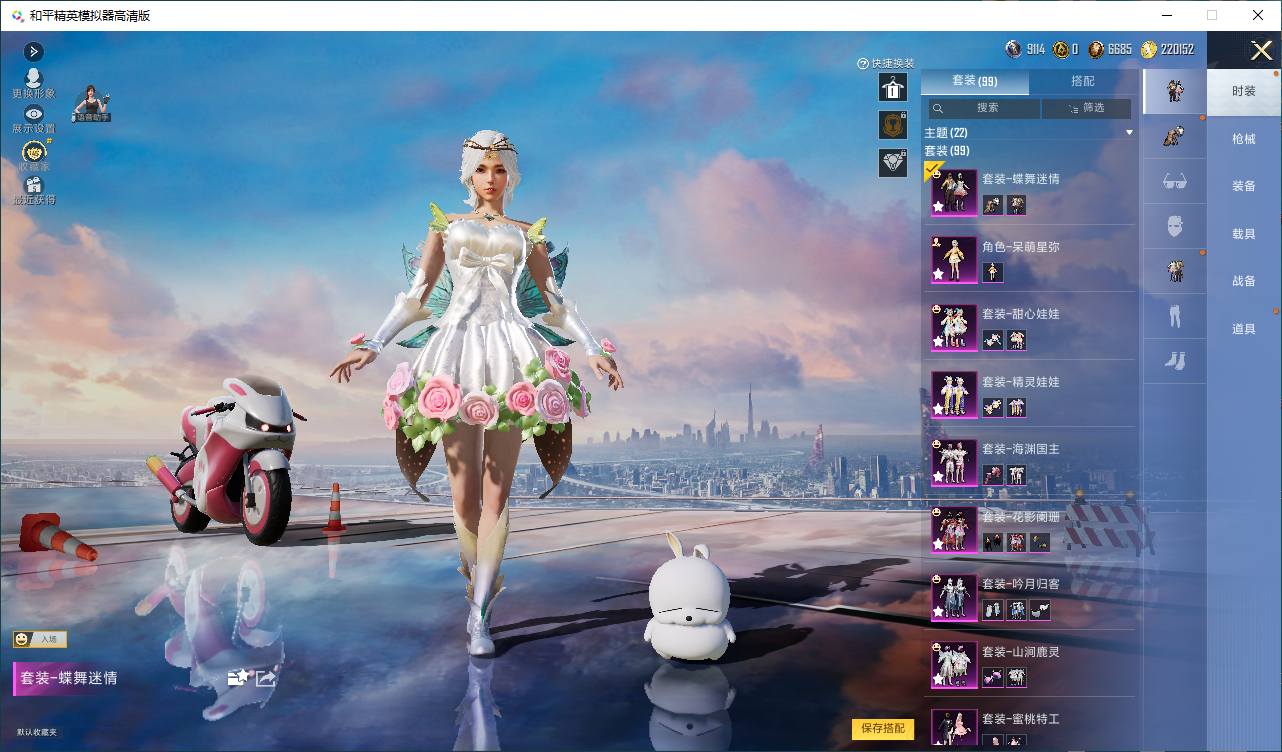Image resolution: width=1282 pixels, height=752 pixels.
Task: Open the 时装 fashion tab
Action: 1244,91
